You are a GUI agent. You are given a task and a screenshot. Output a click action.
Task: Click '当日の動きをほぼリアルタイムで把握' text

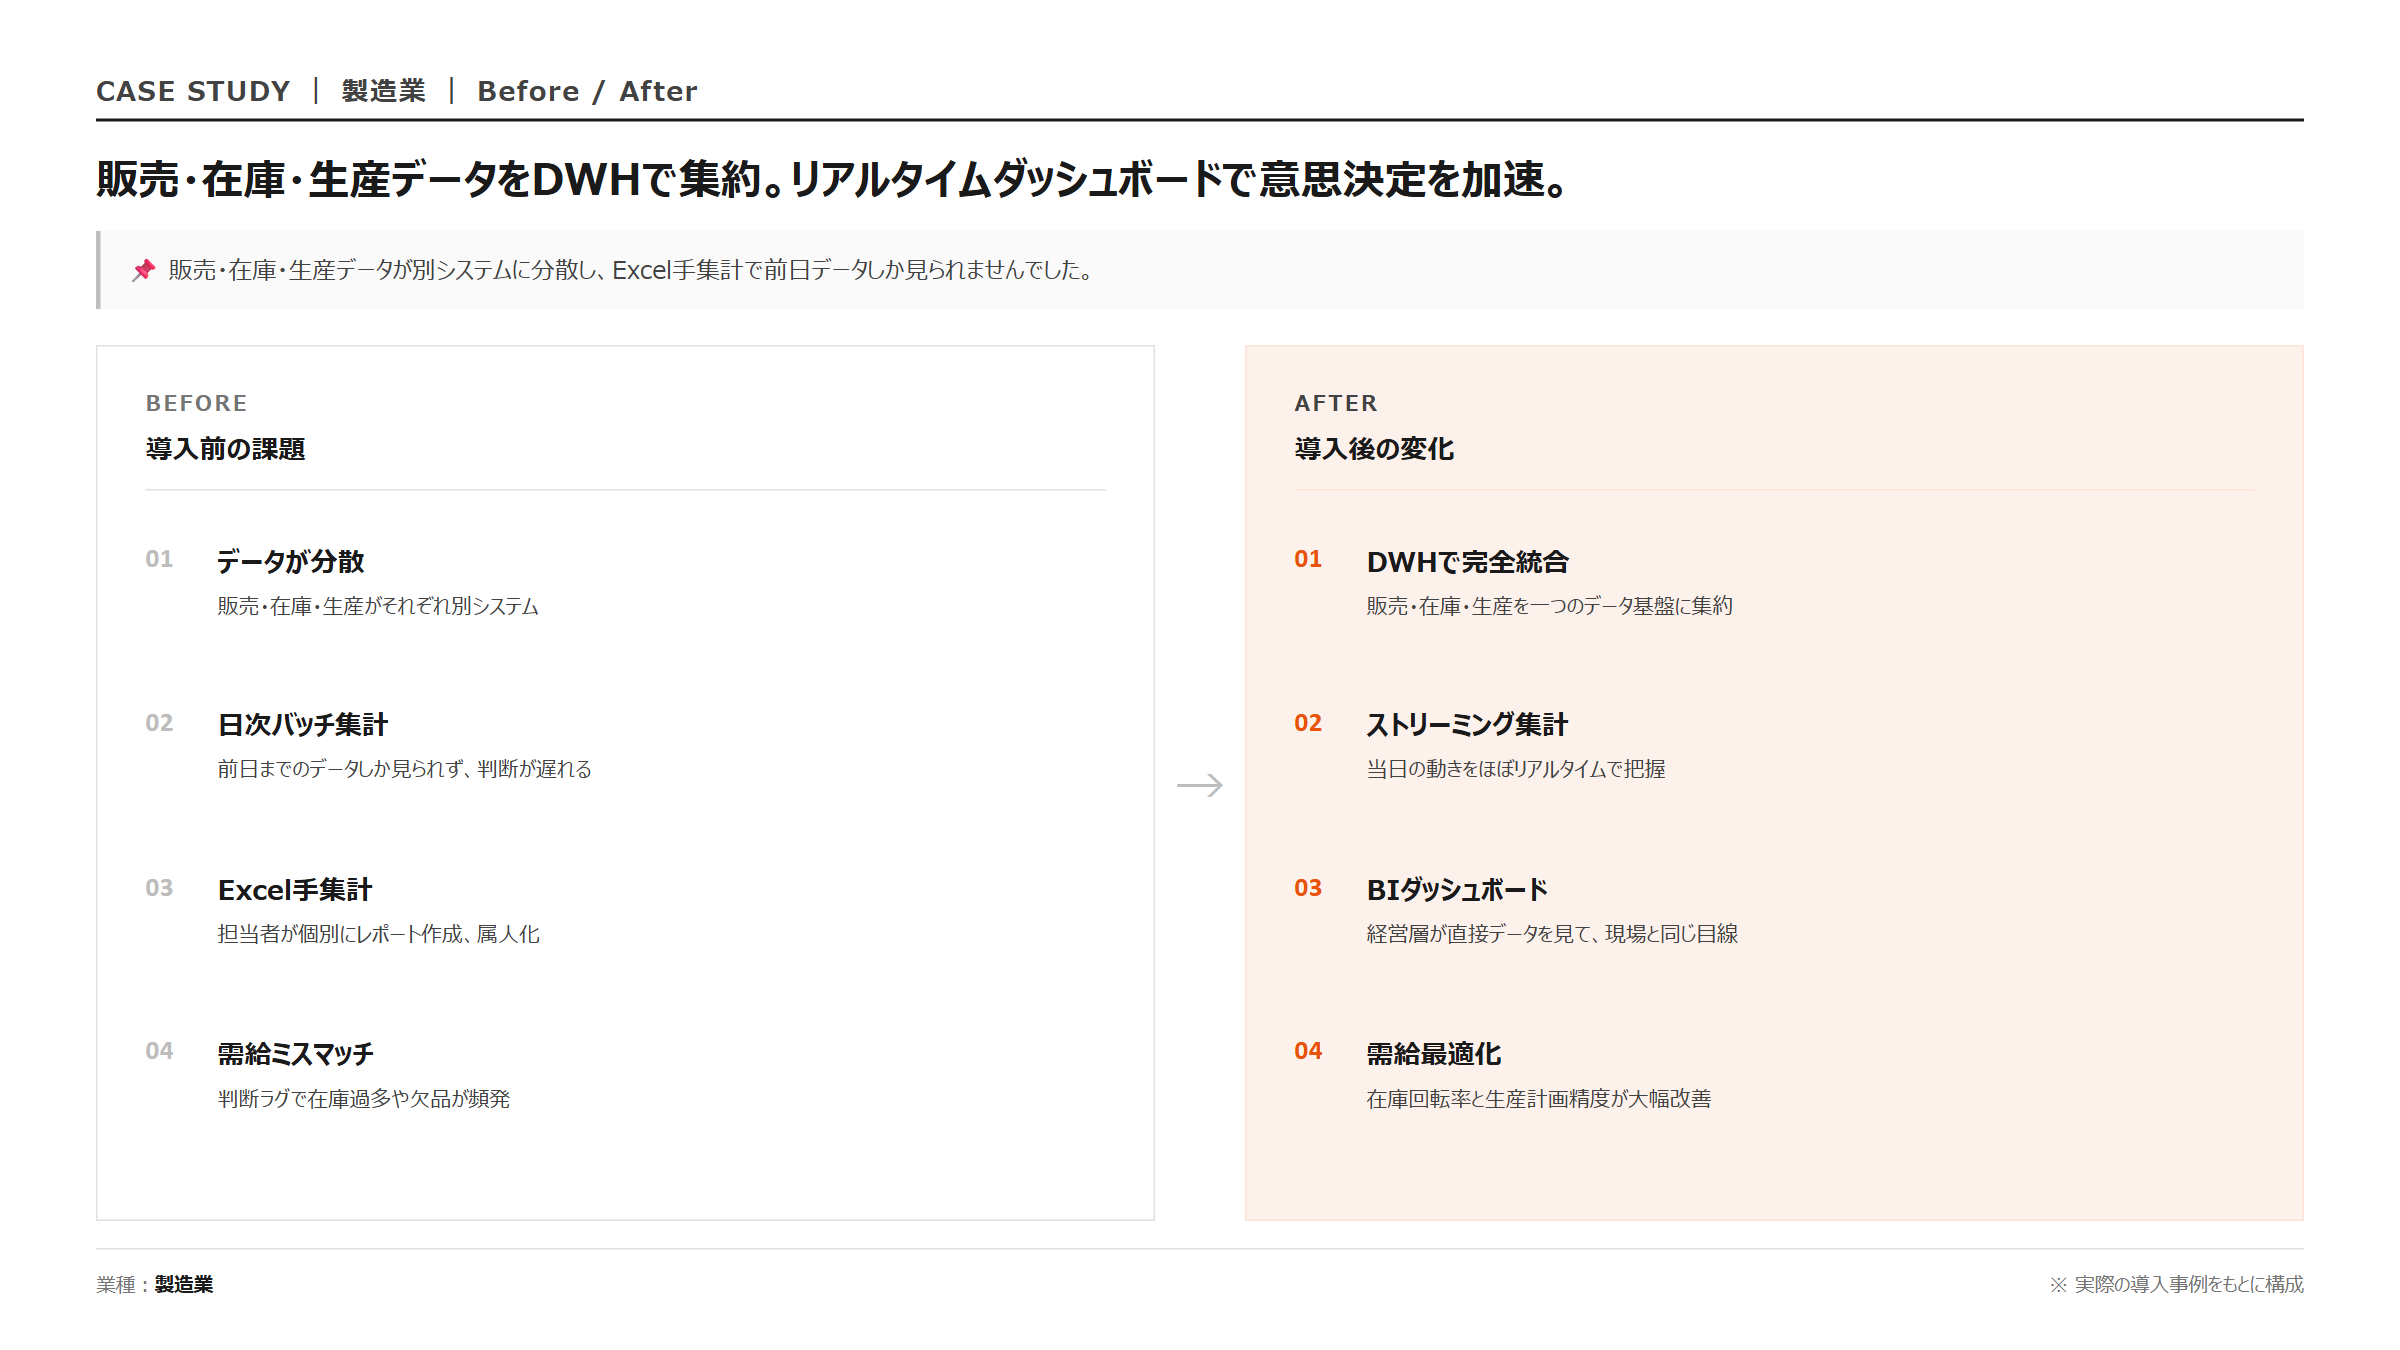point(1516,769)
